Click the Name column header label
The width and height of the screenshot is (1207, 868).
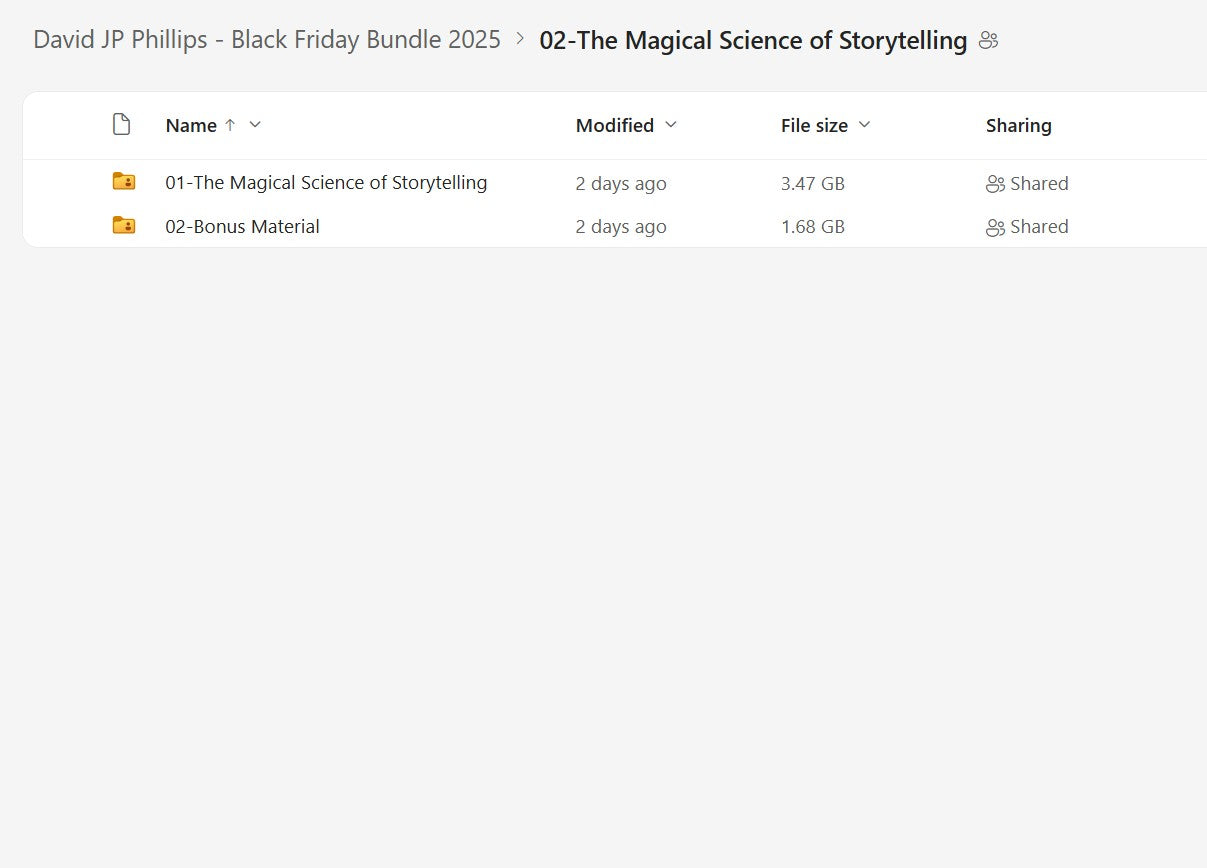191,126
